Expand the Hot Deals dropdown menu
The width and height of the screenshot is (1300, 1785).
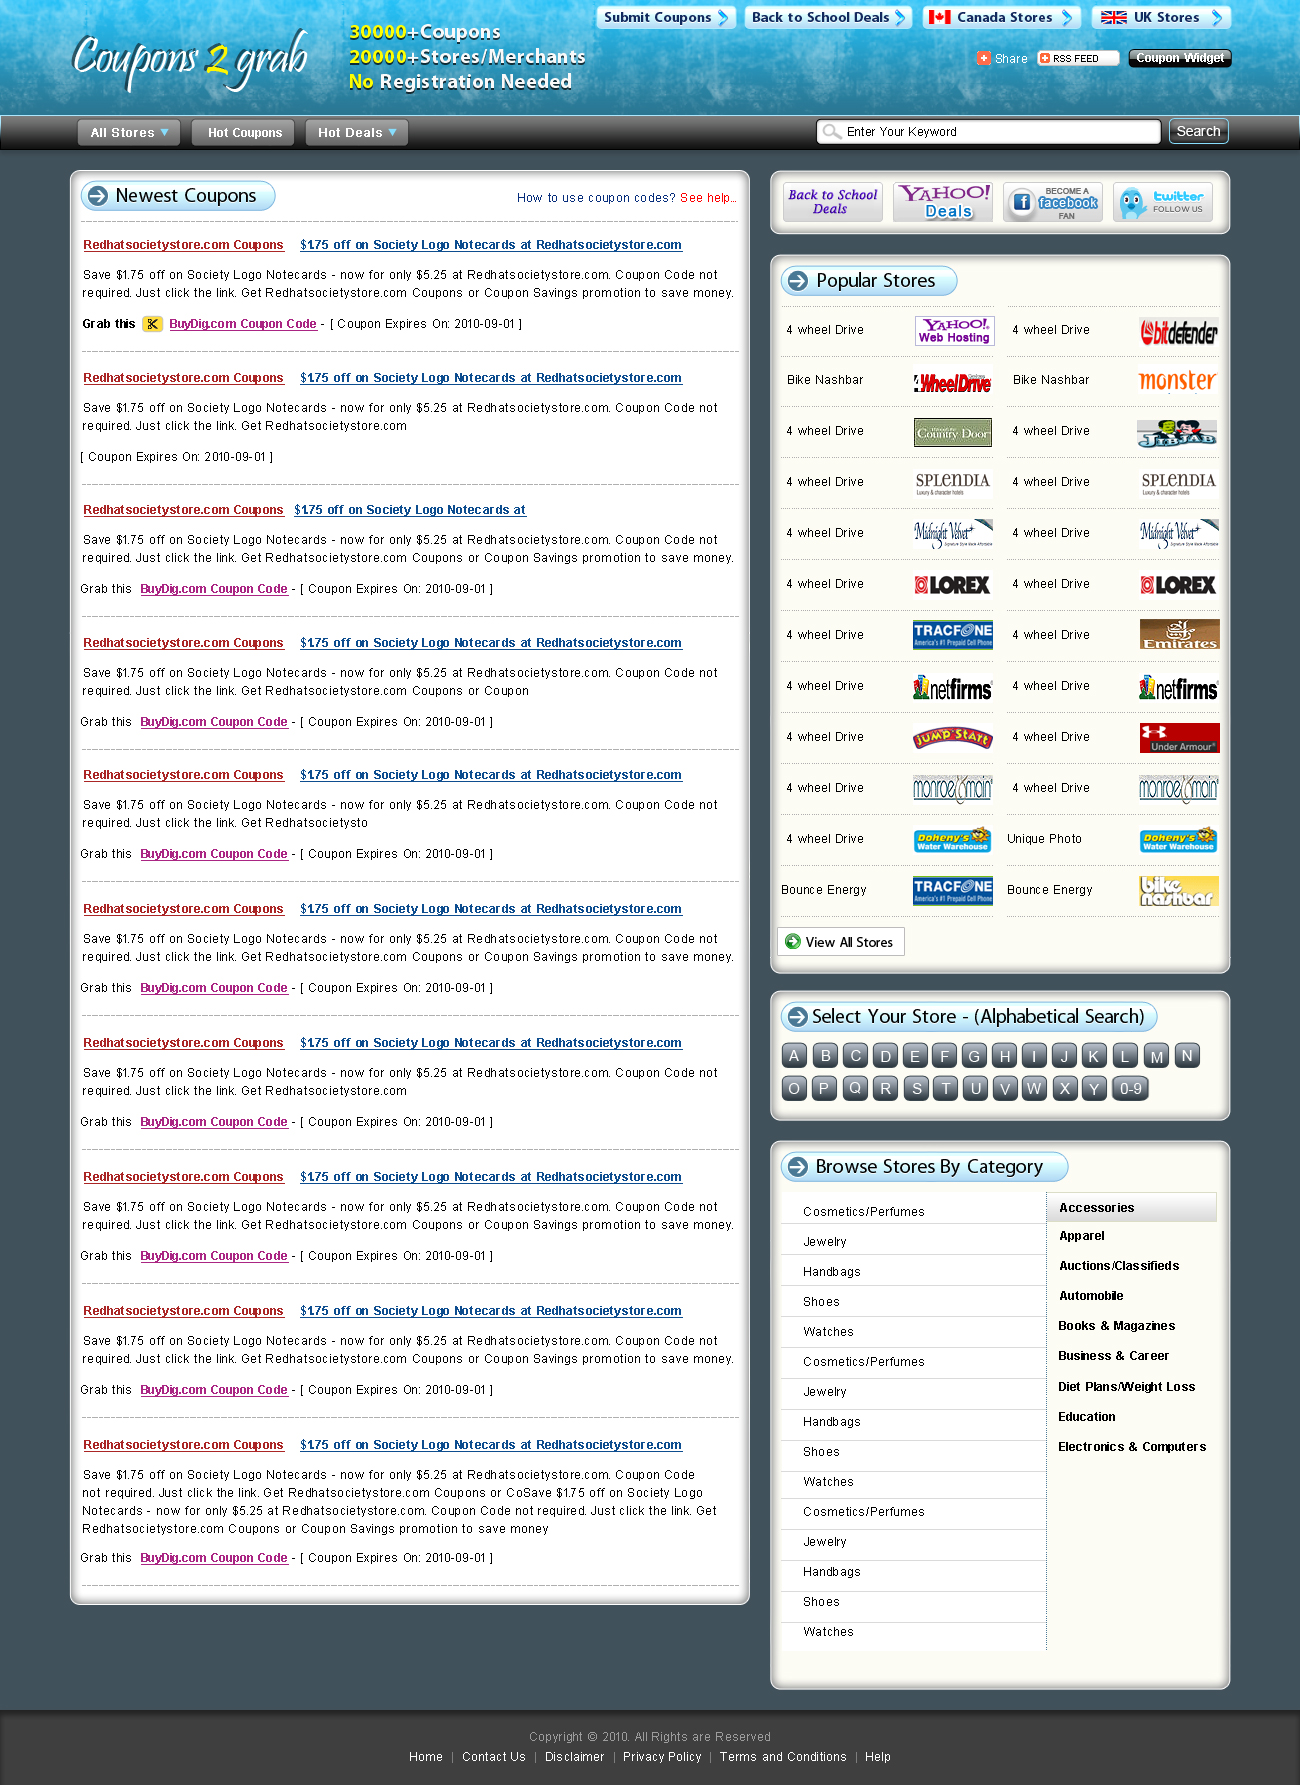[x=356, y=133]
